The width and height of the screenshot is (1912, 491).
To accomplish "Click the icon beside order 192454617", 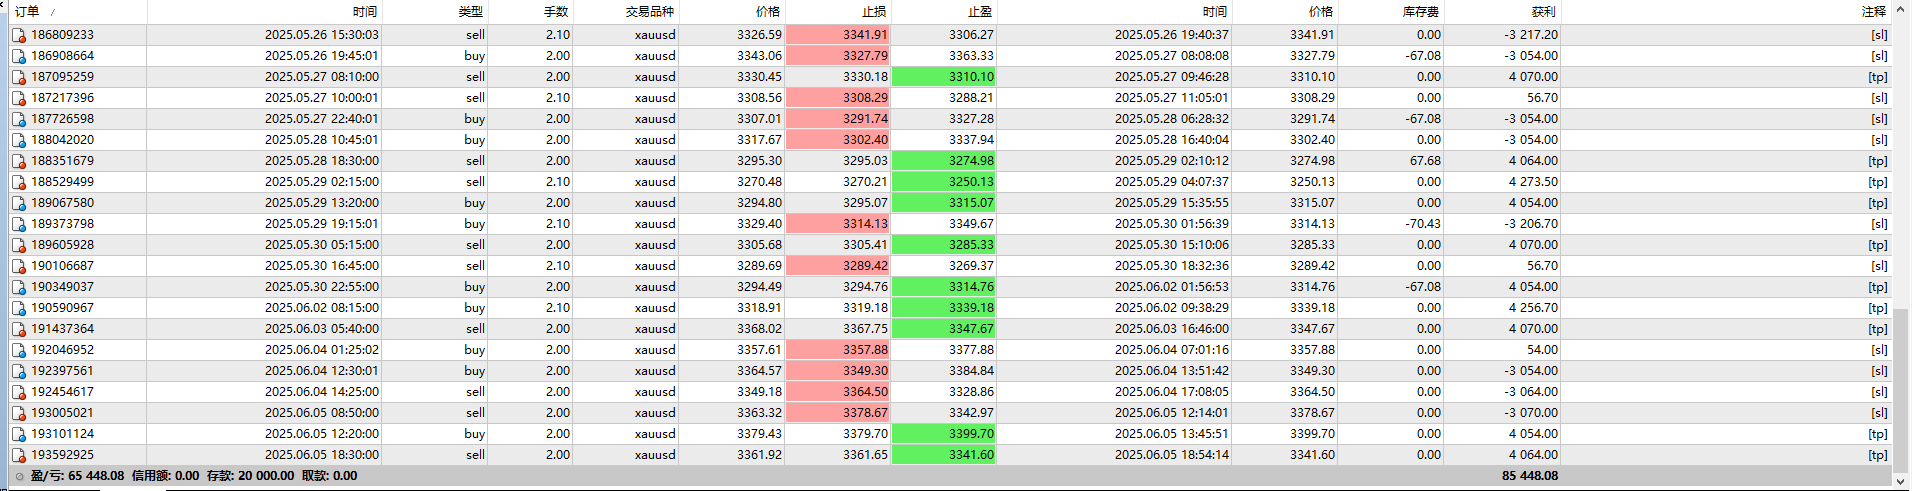I will click(19, 392).
